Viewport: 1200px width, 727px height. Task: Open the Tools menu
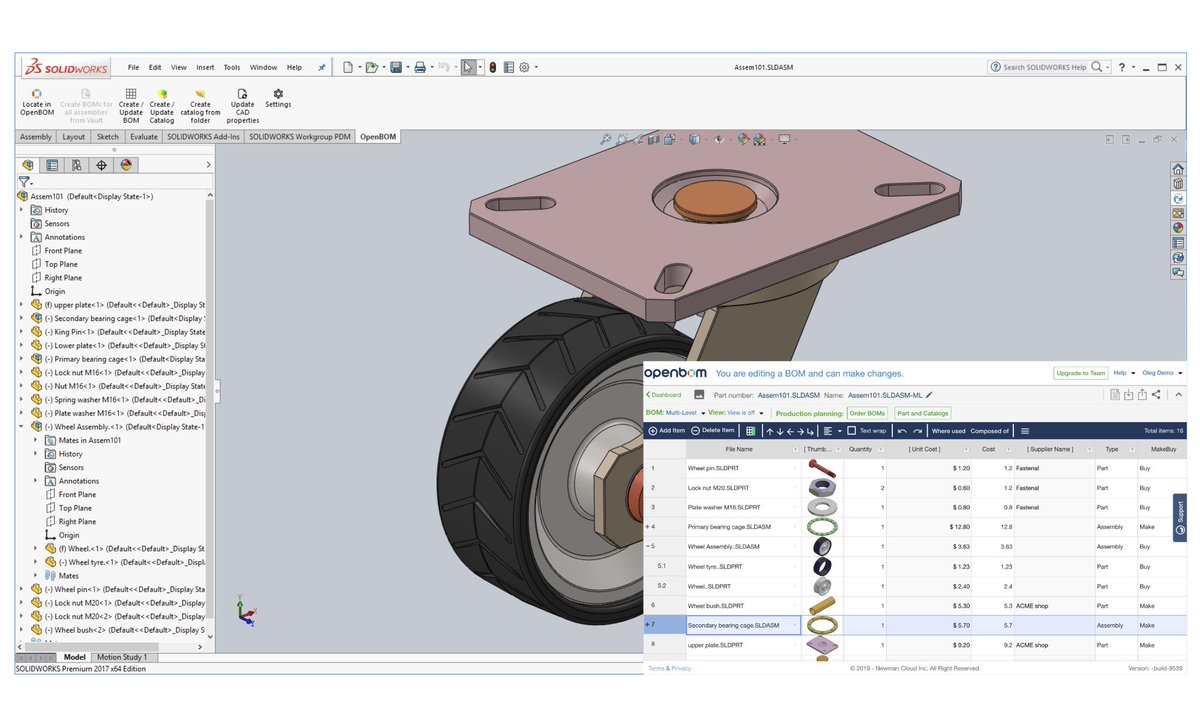point(231,67)
